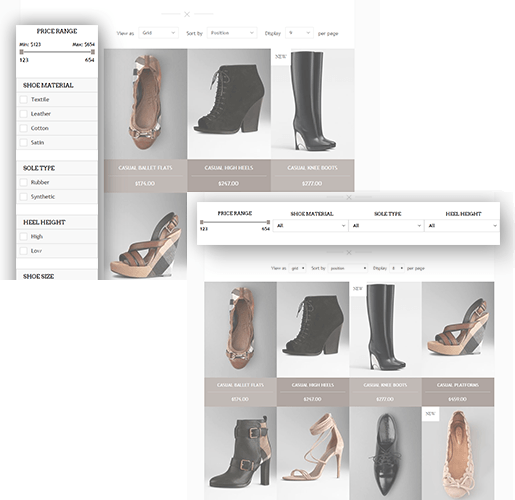Tick the Cotton material checkbox

23,128
